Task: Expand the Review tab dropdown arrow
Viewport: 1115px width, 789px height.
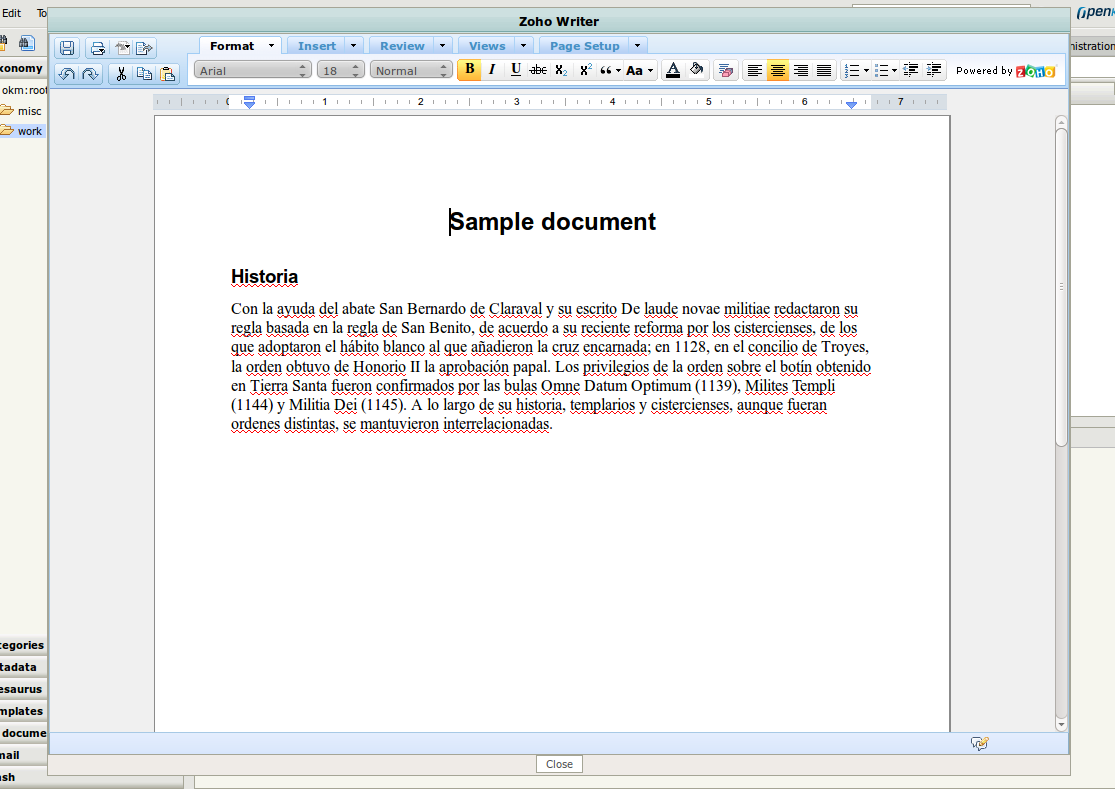Action: point(442,45)
